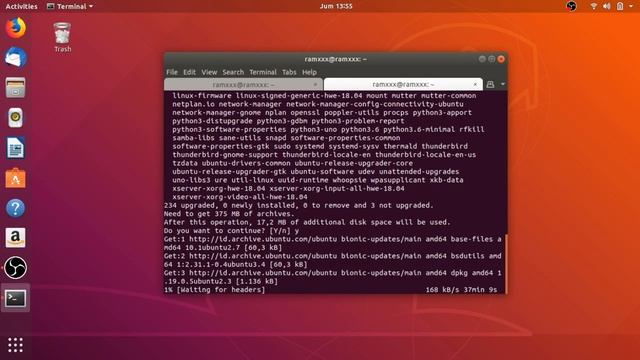Switch to the first terminal tab
Viewport: 640px width, 360px height.
coord(243,84)
